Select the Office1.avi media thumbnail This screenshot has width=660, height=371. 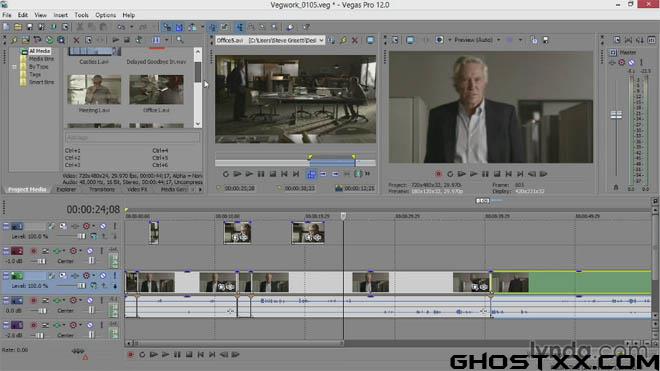tap(156, 90)
